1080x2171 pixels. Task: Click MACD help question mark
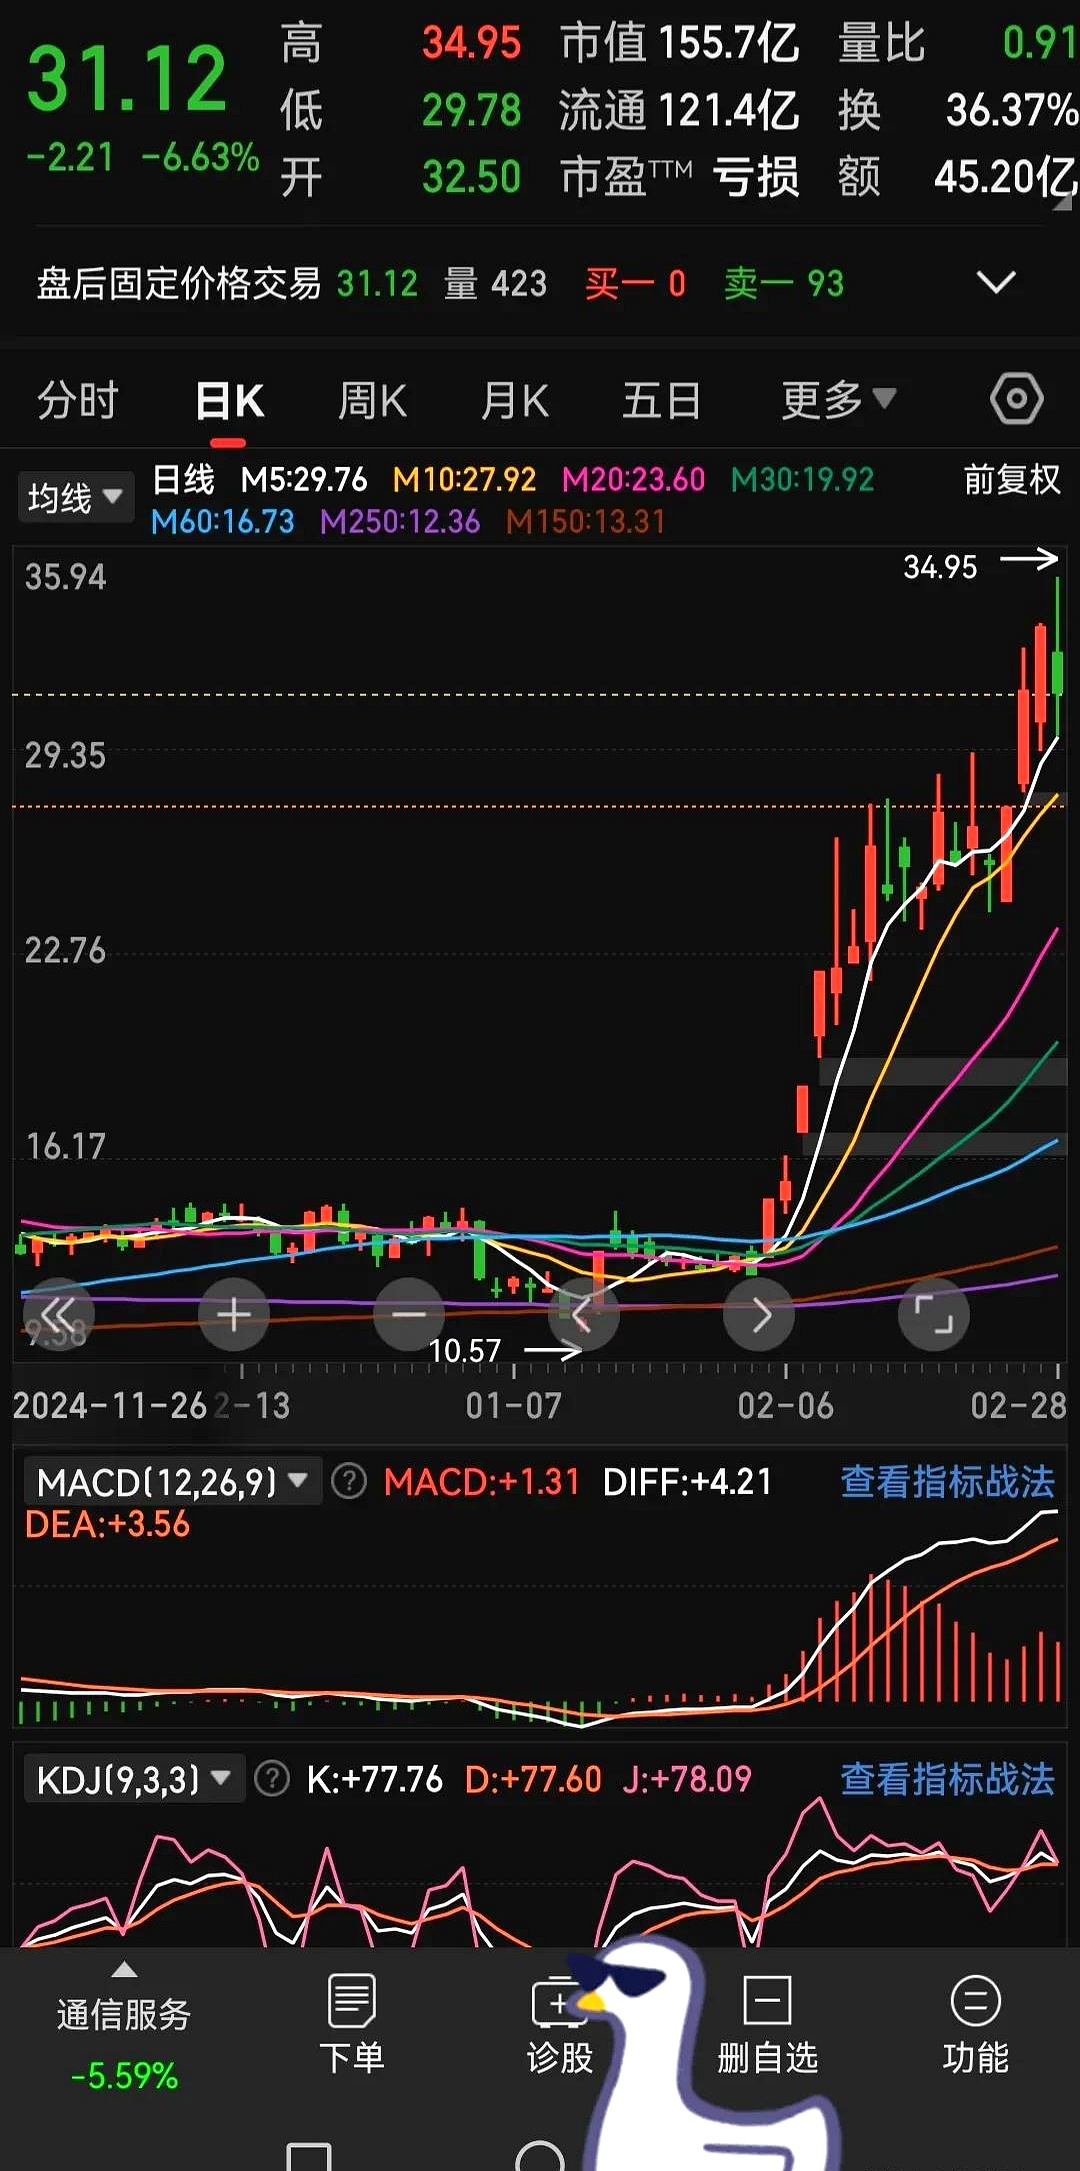pos(349,1481)
